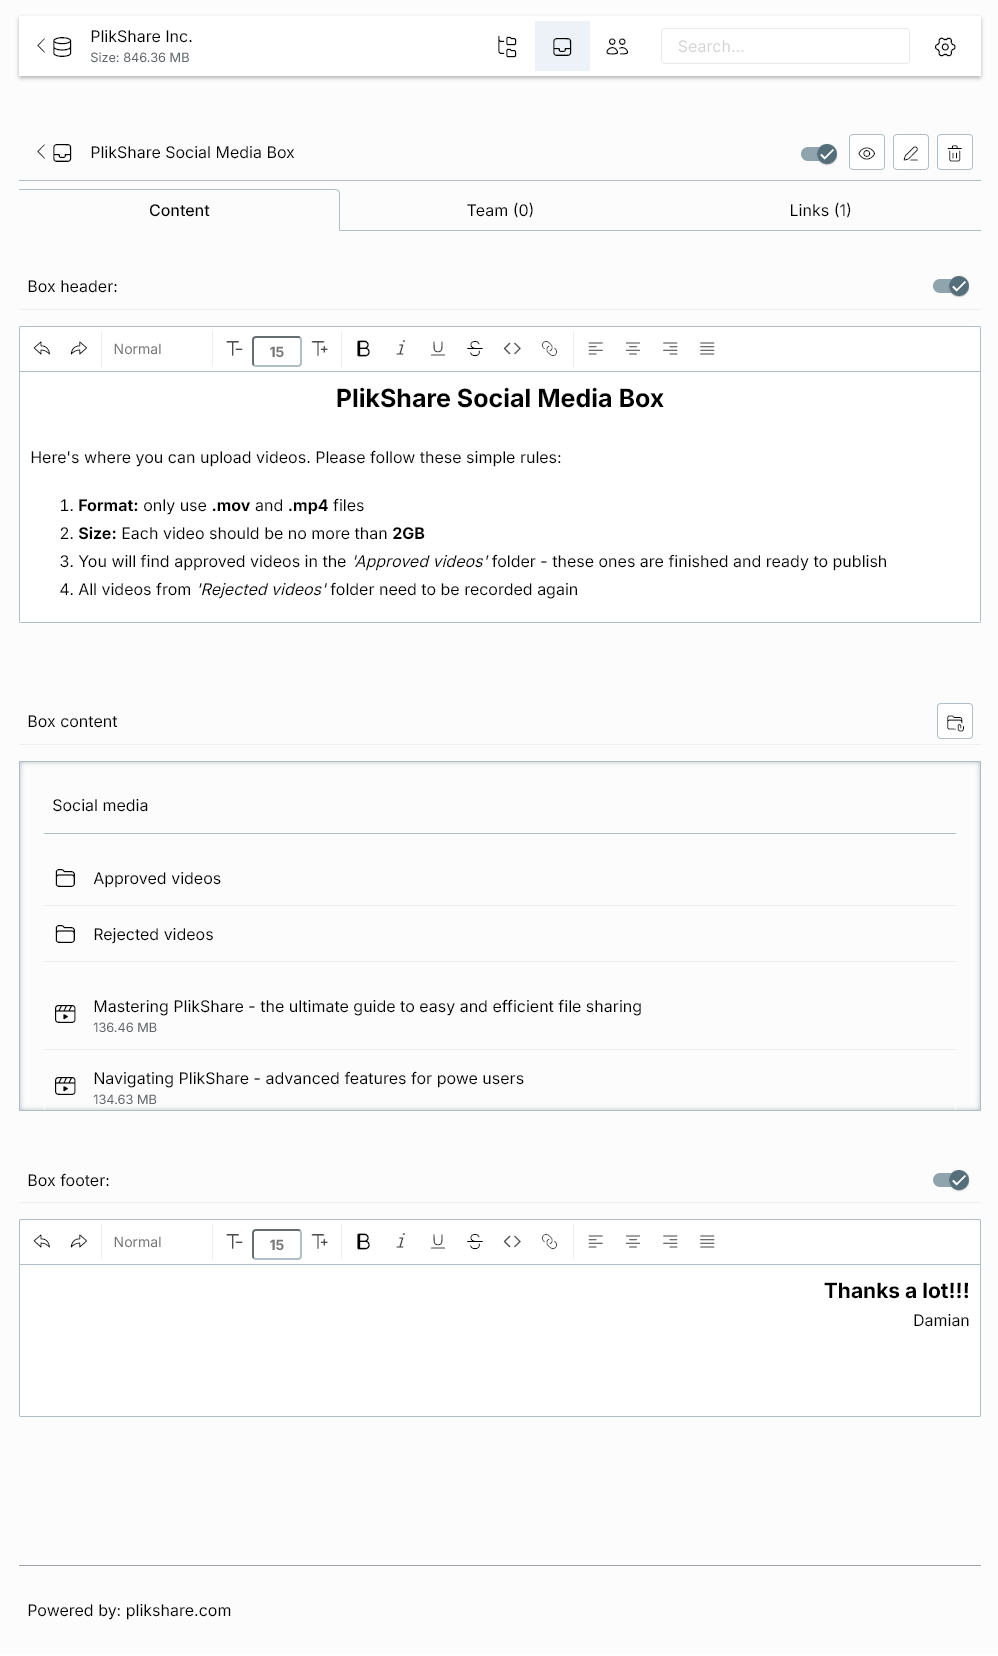The image size is (998, 1656).
Task: Click font size field in header editor
Action: click(x=277, y=351)
